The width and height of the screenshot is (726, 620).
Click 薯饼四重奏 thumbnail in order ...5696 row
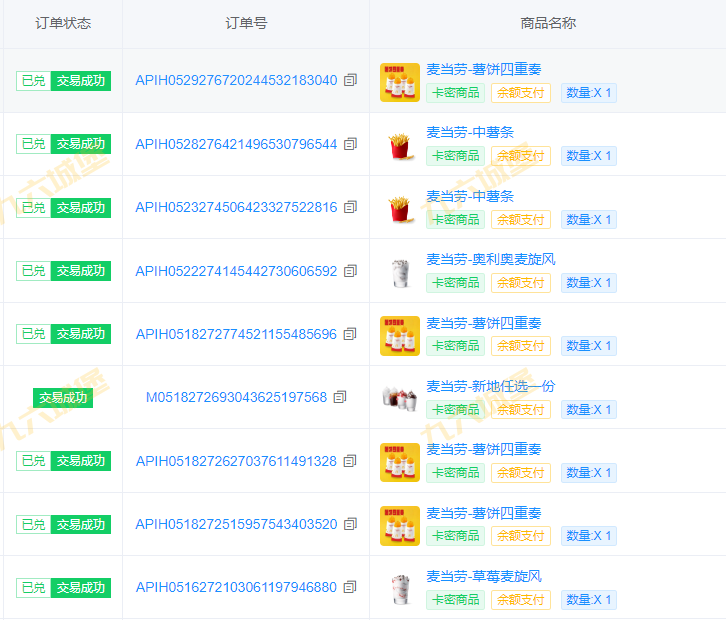[x=400, y=336]
